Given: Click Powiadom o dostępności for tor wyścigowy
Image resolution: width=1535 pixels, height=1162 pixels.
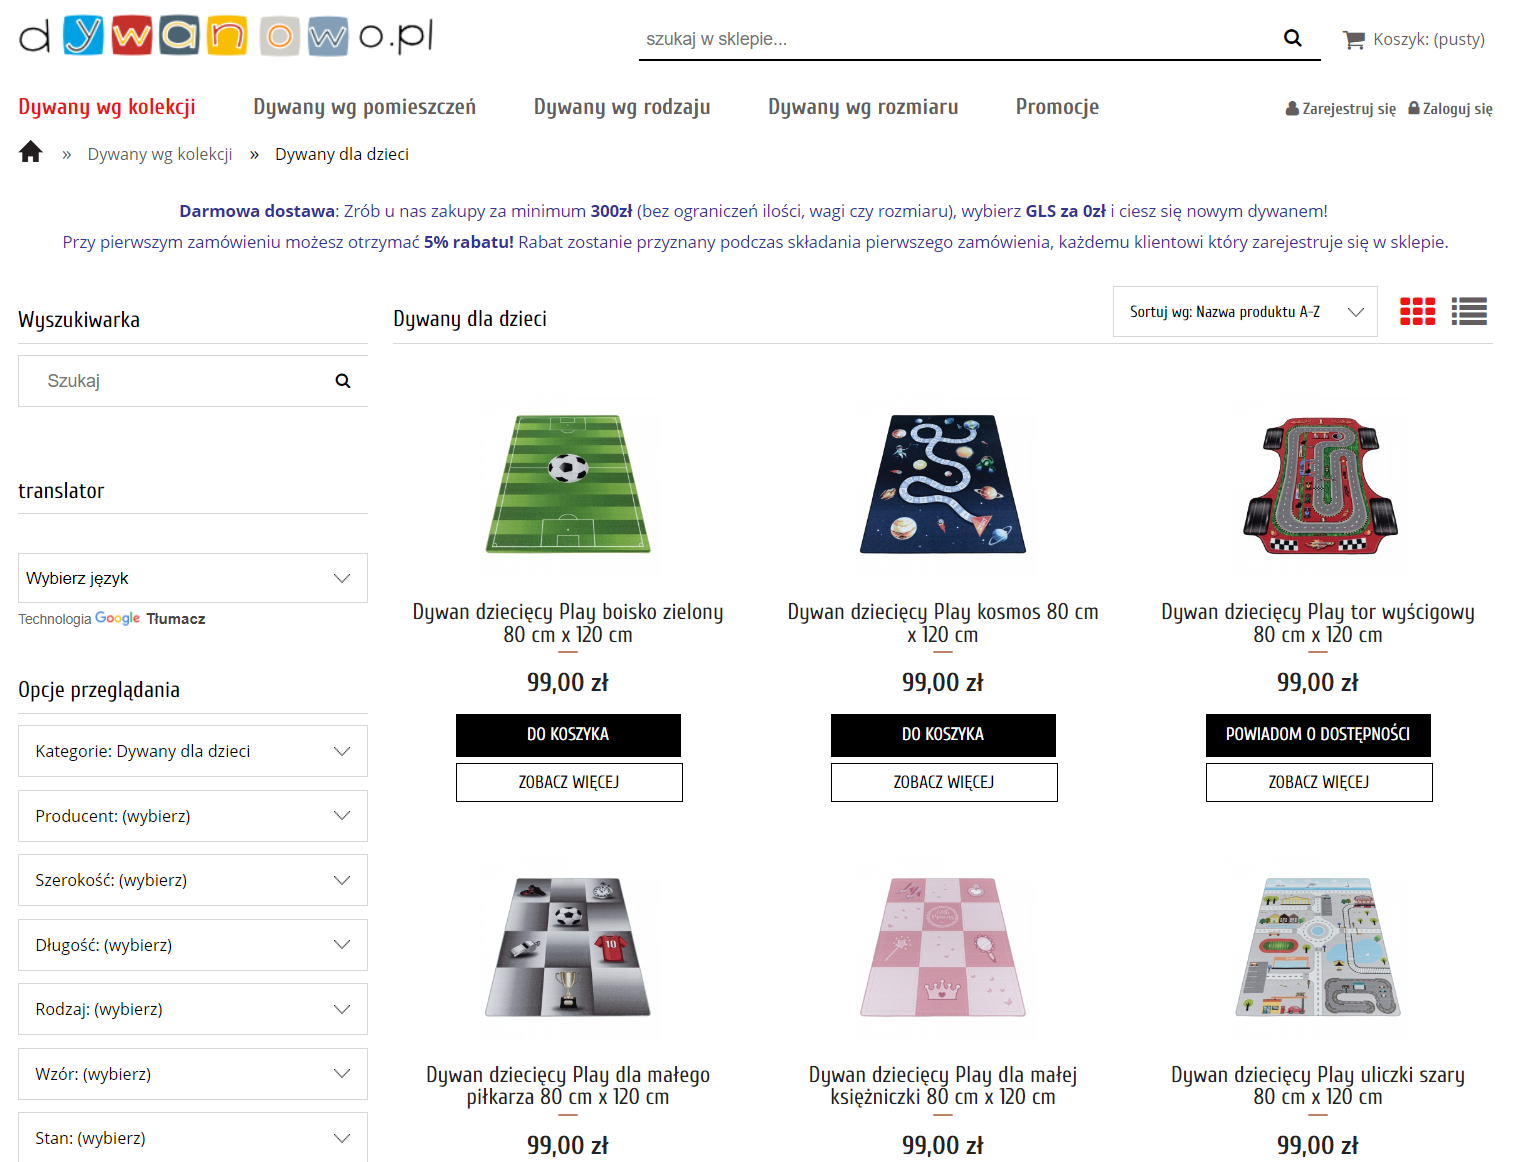Looking at the screenshot, I should (x=1318, y=735).
